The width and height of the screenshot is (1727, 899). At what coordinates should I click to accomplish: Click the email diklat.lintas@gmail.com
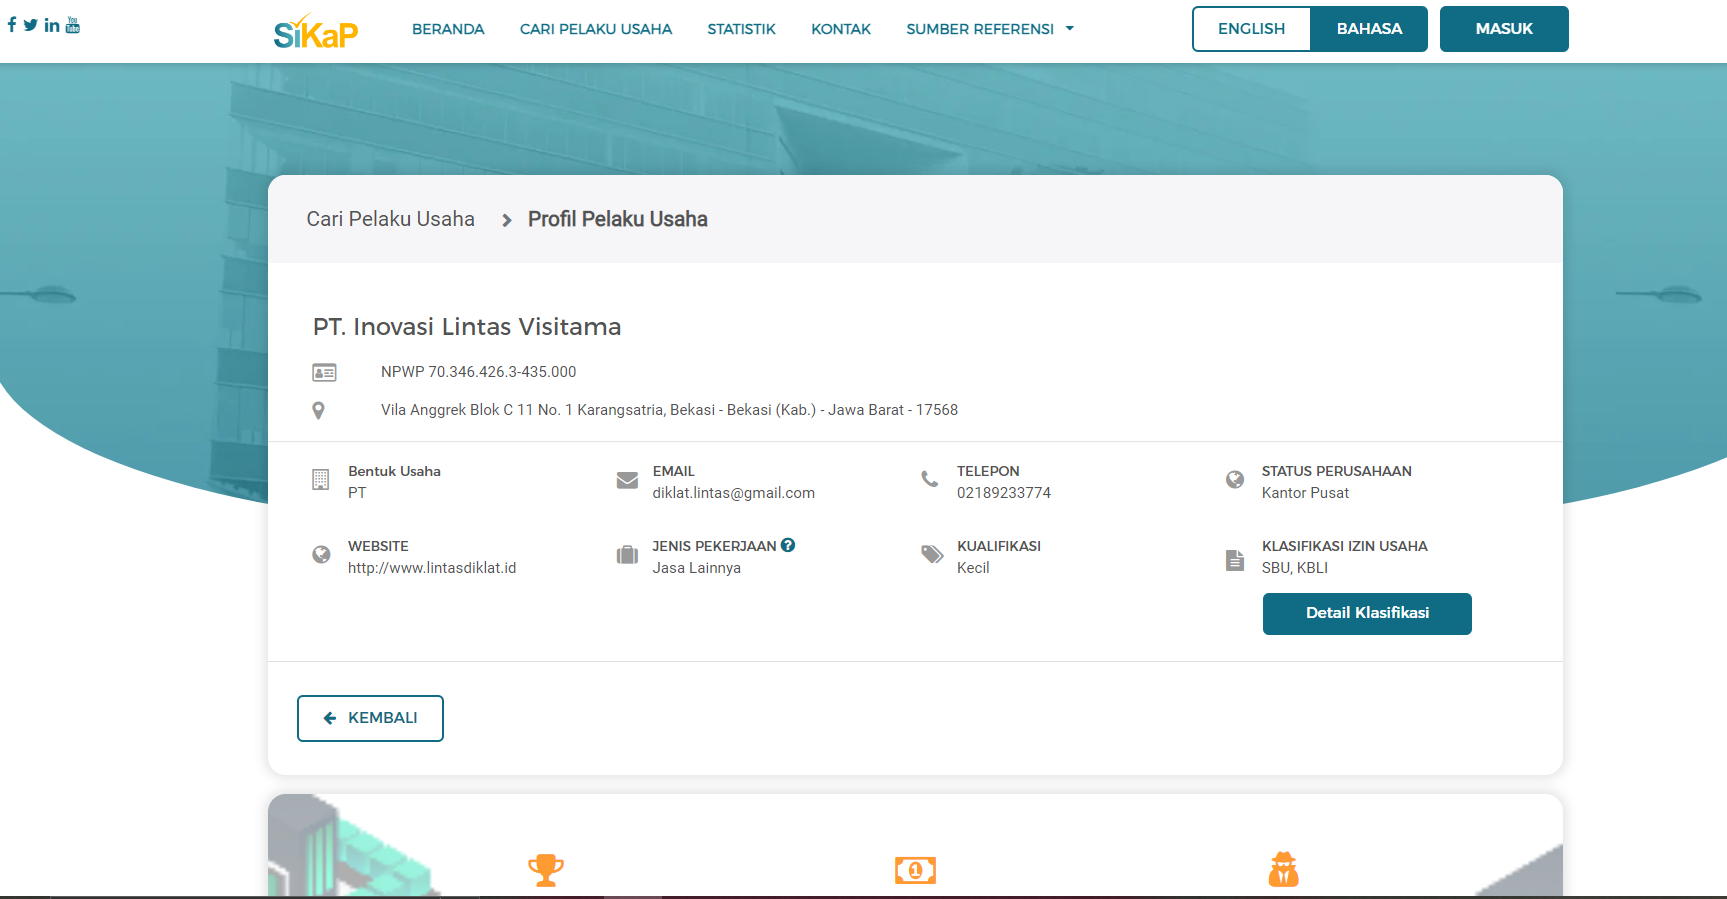733,493
